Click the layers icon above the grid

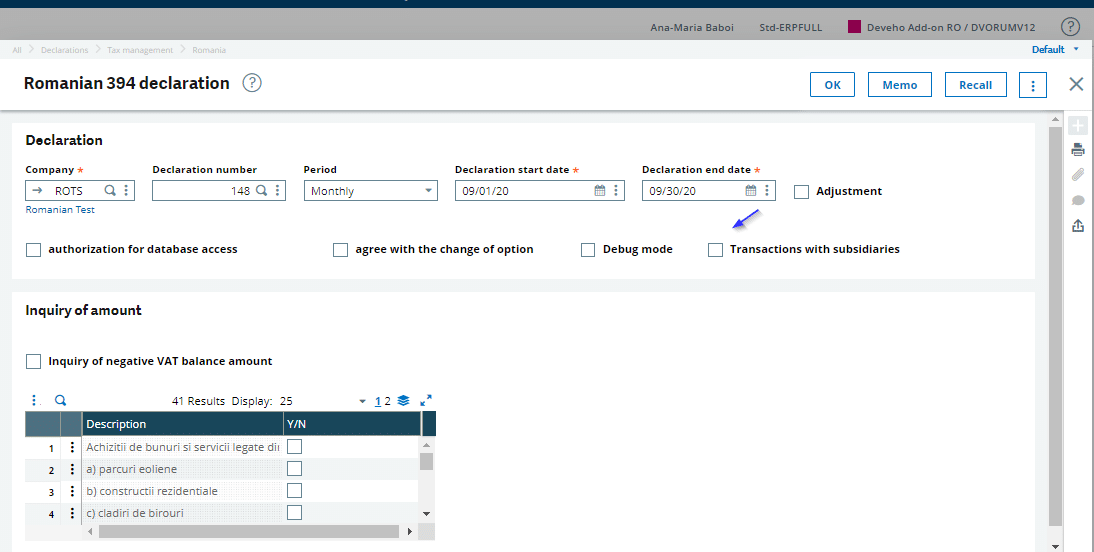(403, 401)
